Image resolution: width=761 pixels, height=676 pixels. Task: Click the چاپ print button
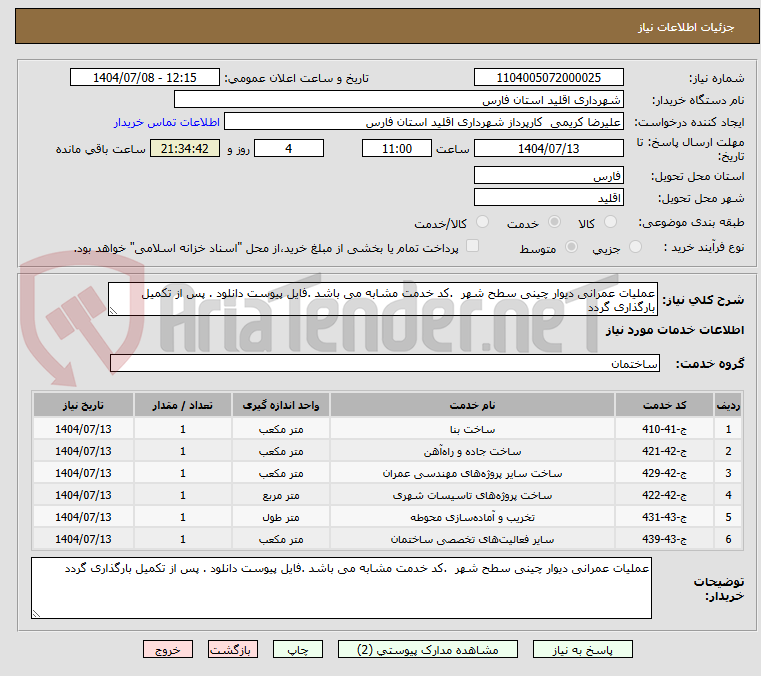[x=298, y=649]
